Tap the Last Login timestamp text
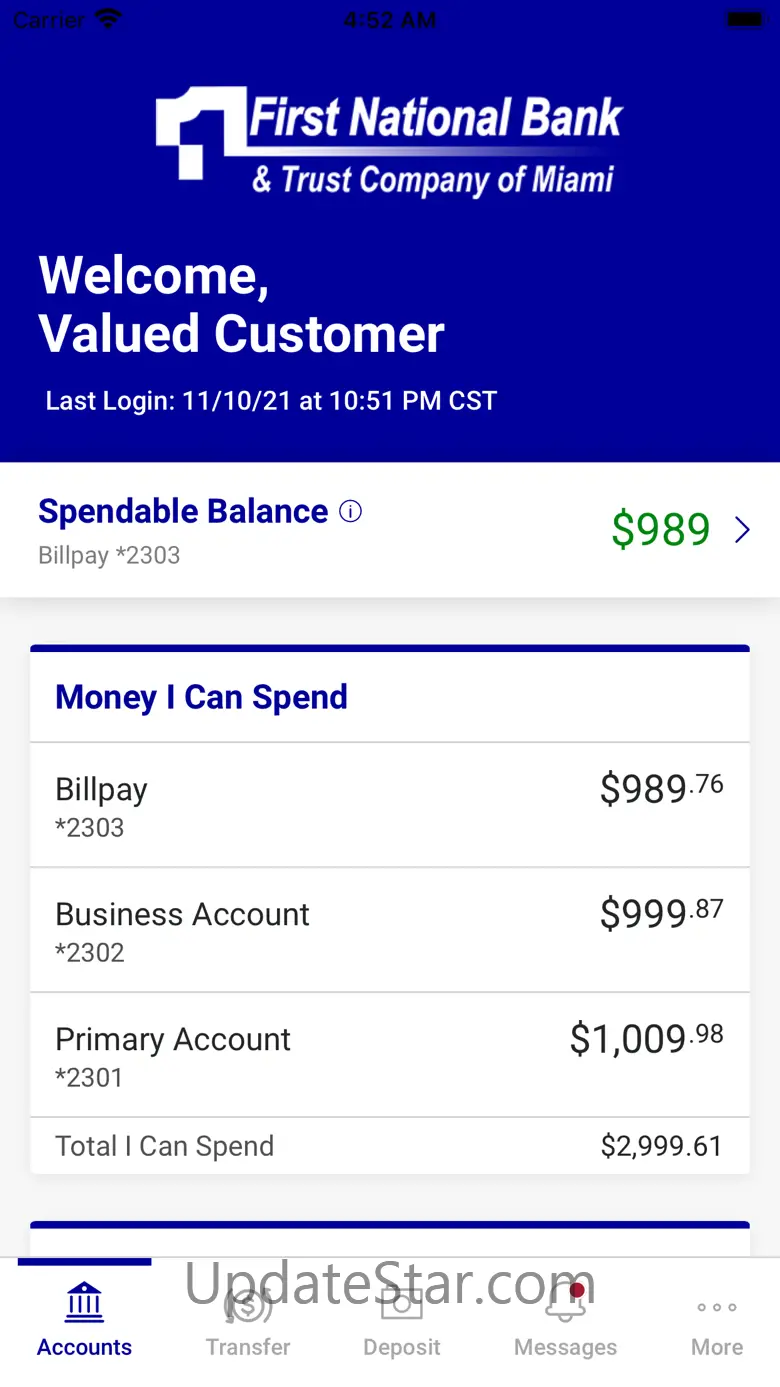 coord(271,401)
